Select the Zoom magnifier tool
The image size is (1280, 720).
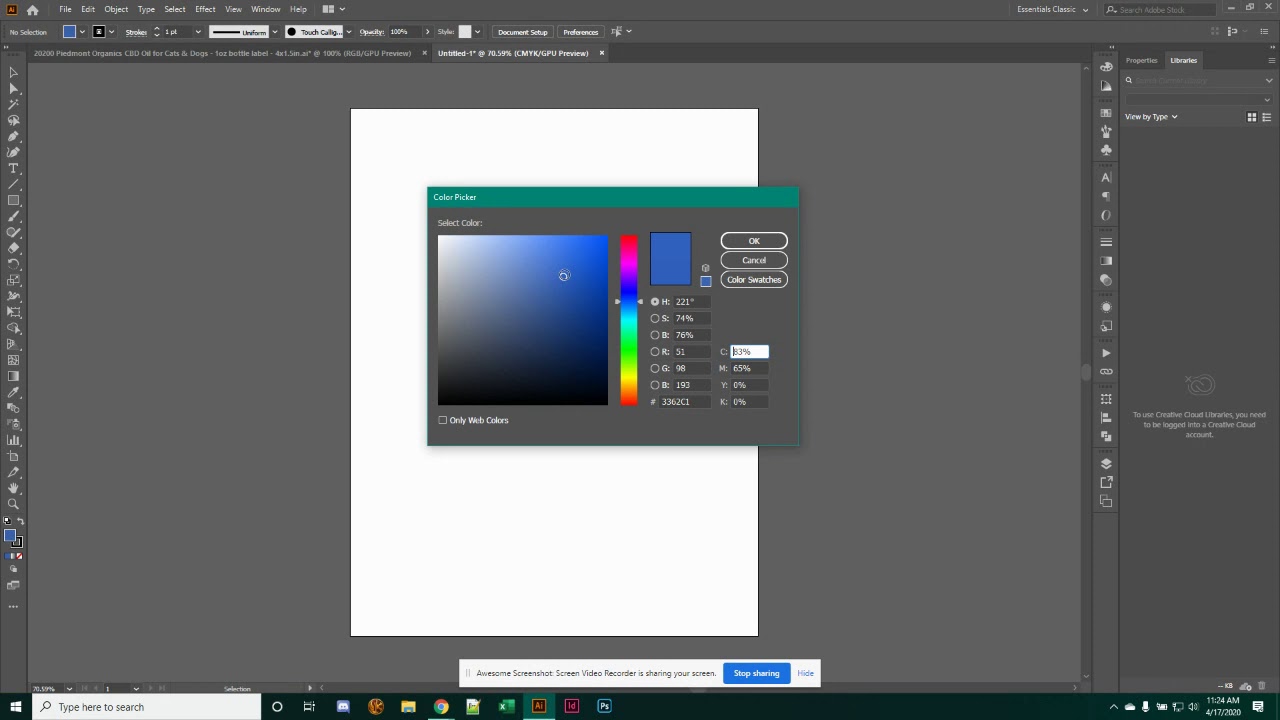13,504
